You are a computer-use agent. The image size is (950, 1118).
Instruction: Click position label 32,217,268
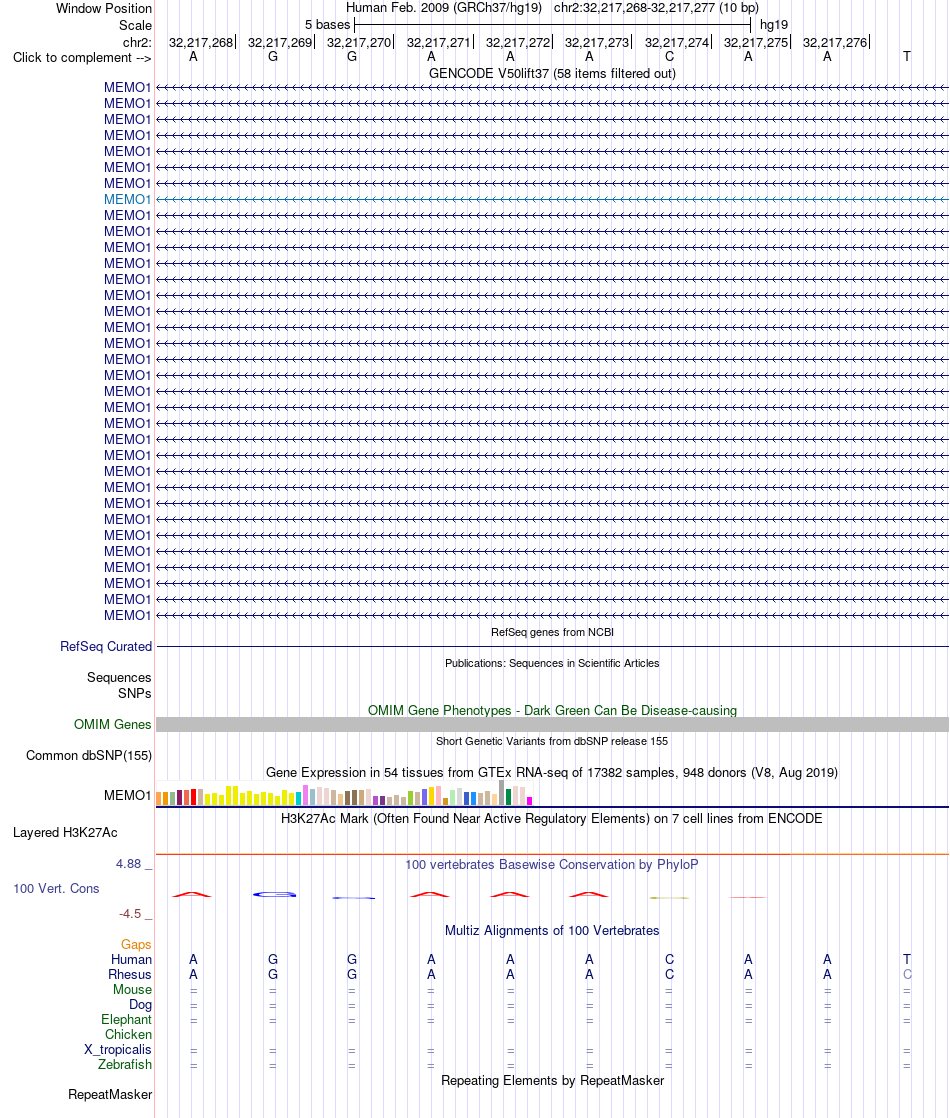(201, 42)
